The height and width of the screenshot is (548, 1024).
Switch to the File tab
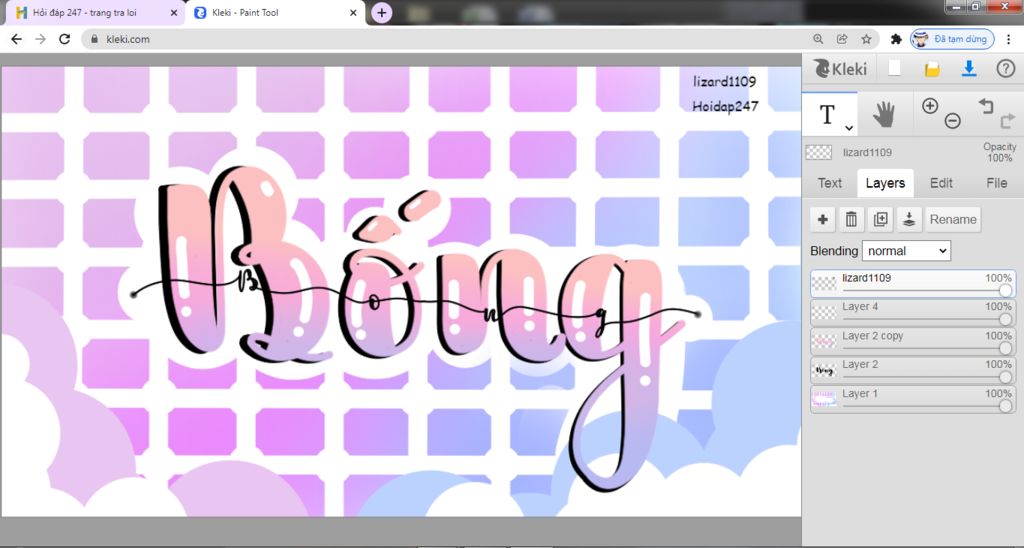[996, 183]
